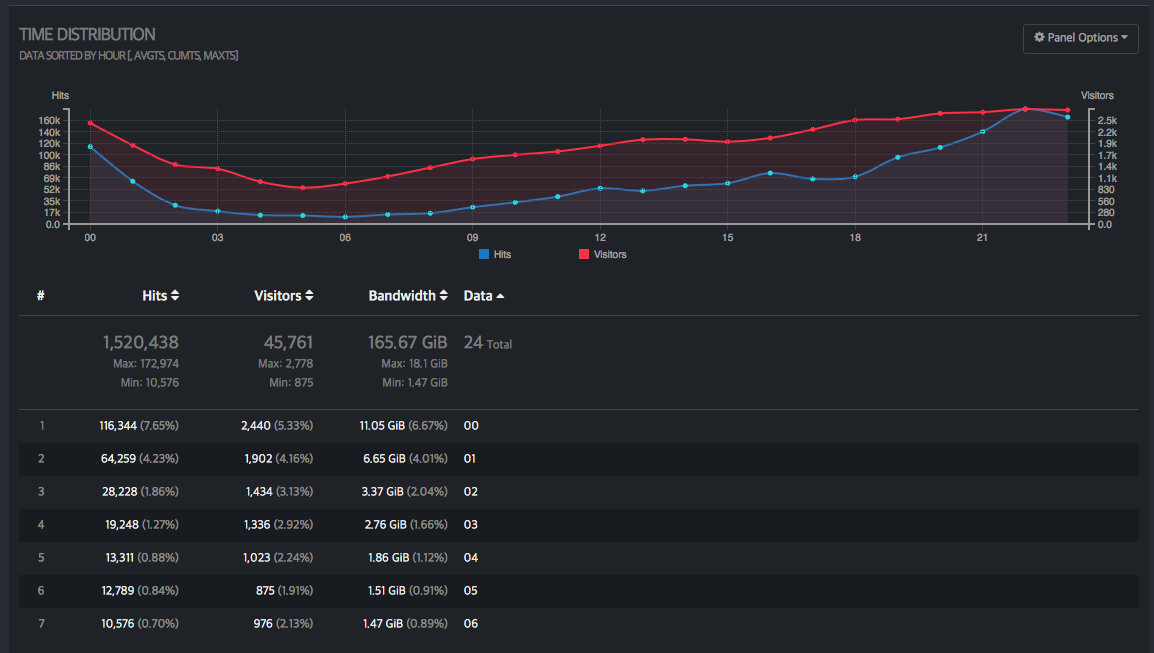This screenshot has width=1154, height=653.
Task: Click the Hits data point at hour 00
Action: point(90,147)
